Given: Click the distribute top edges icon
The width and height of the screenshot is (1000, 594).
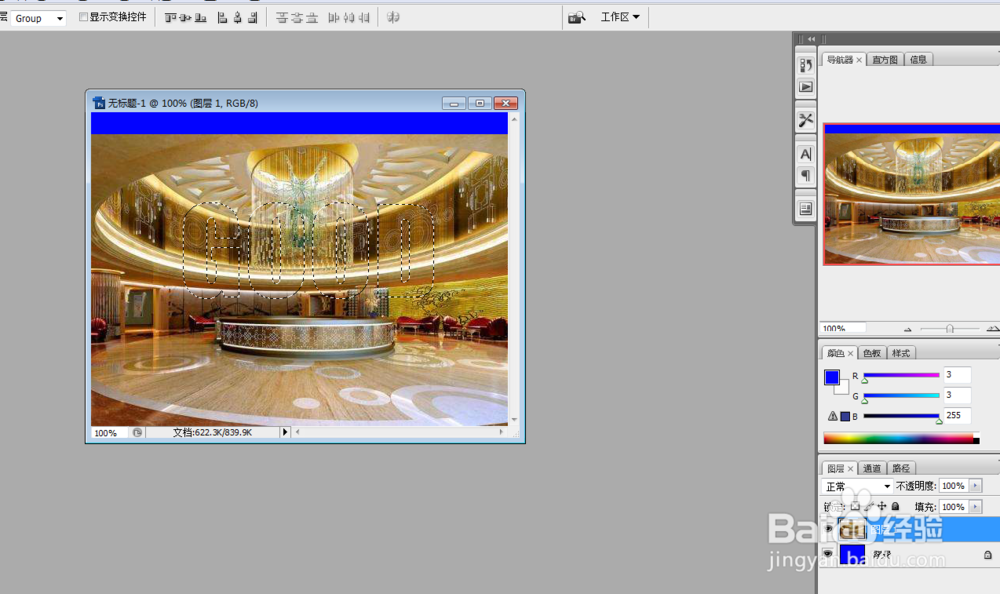Looking at the screenshot, I should tap(282, 18).
